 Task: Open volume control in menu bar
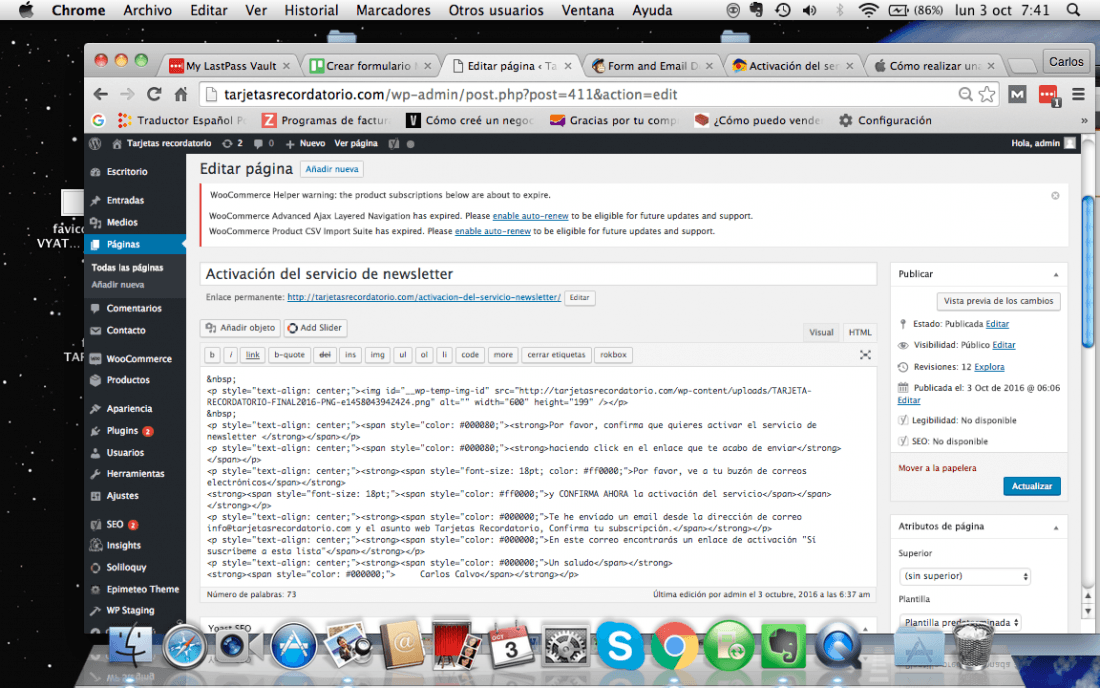[809, 10]
